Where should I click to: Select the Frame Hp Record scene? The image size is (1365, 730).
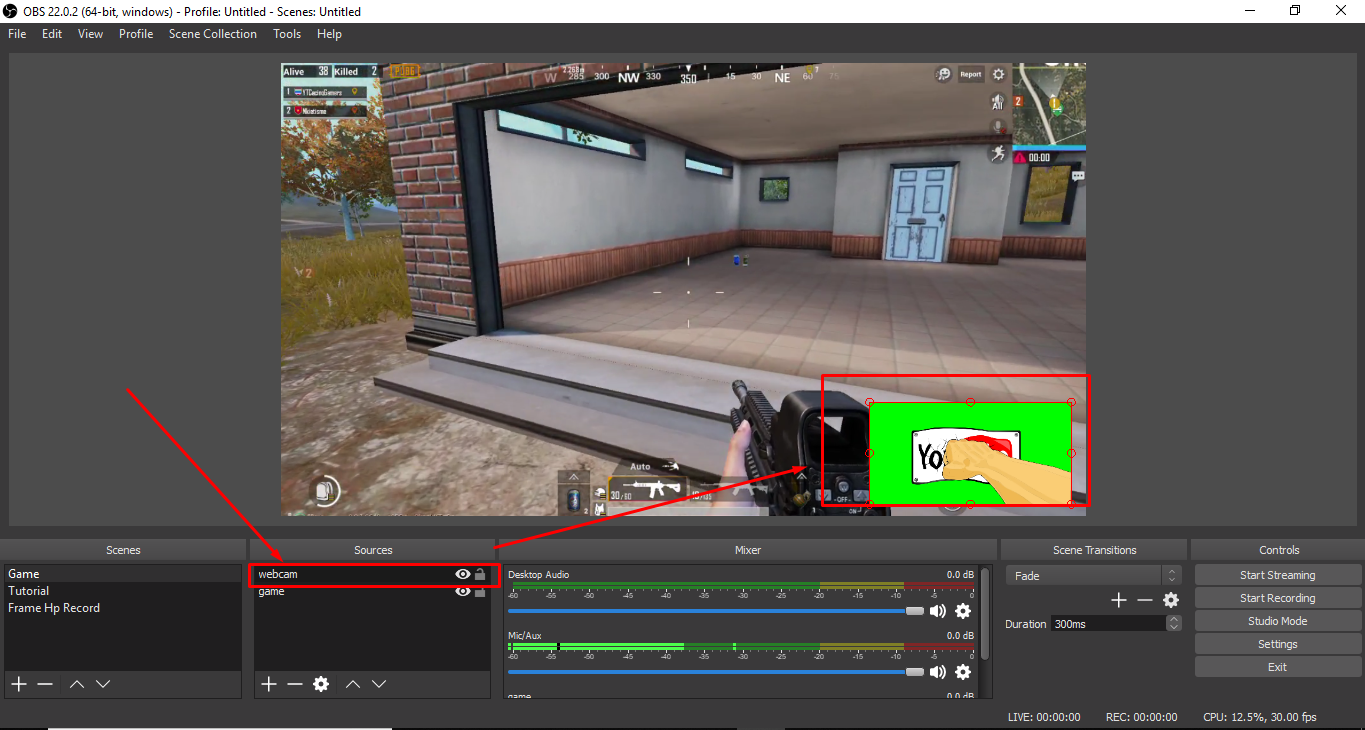click(124, 608)
